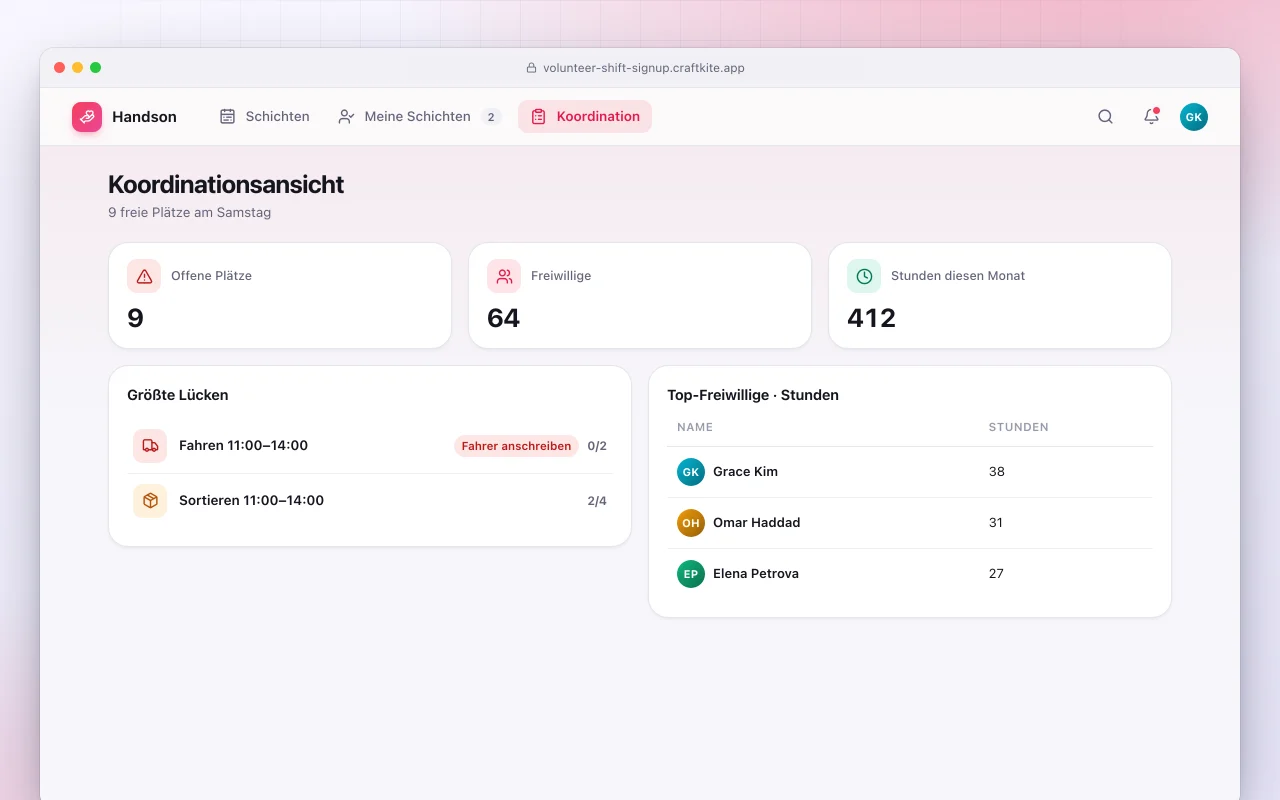Screen dimensions: 1280x800
Task: Click the STUNDEN column header
Action: click(x=1018, y=427)
